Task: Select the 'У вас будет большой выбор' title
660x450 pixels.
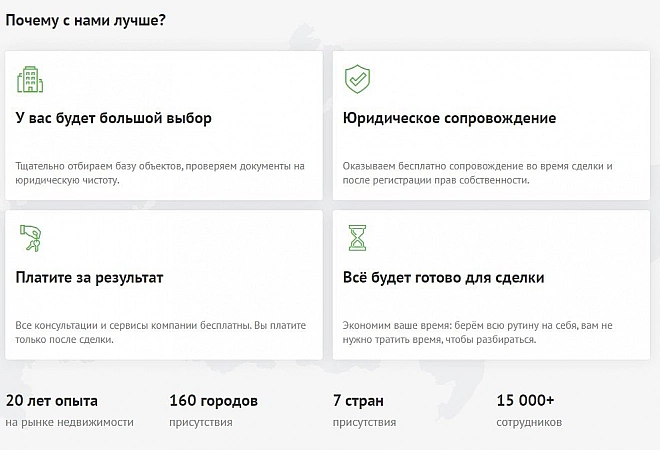Action: coord(114,119)
